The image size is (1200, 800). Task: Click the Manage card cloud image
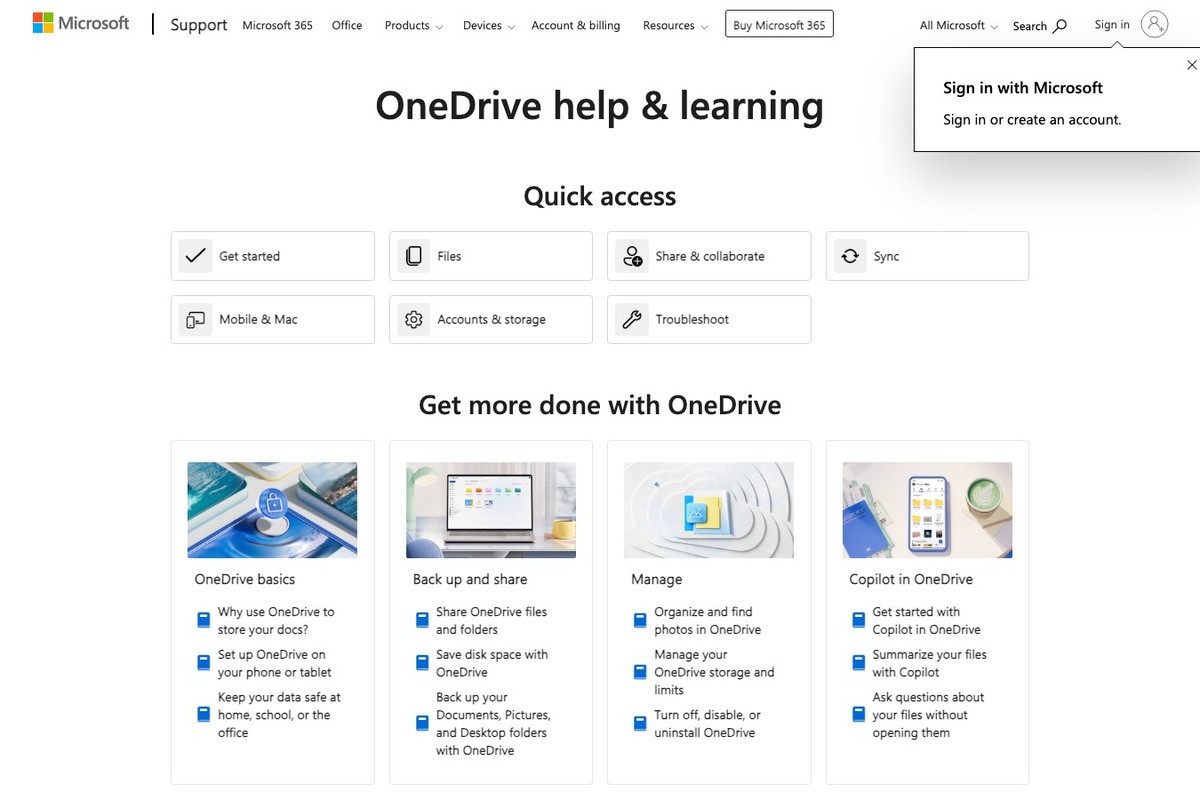tap(709, 510)
